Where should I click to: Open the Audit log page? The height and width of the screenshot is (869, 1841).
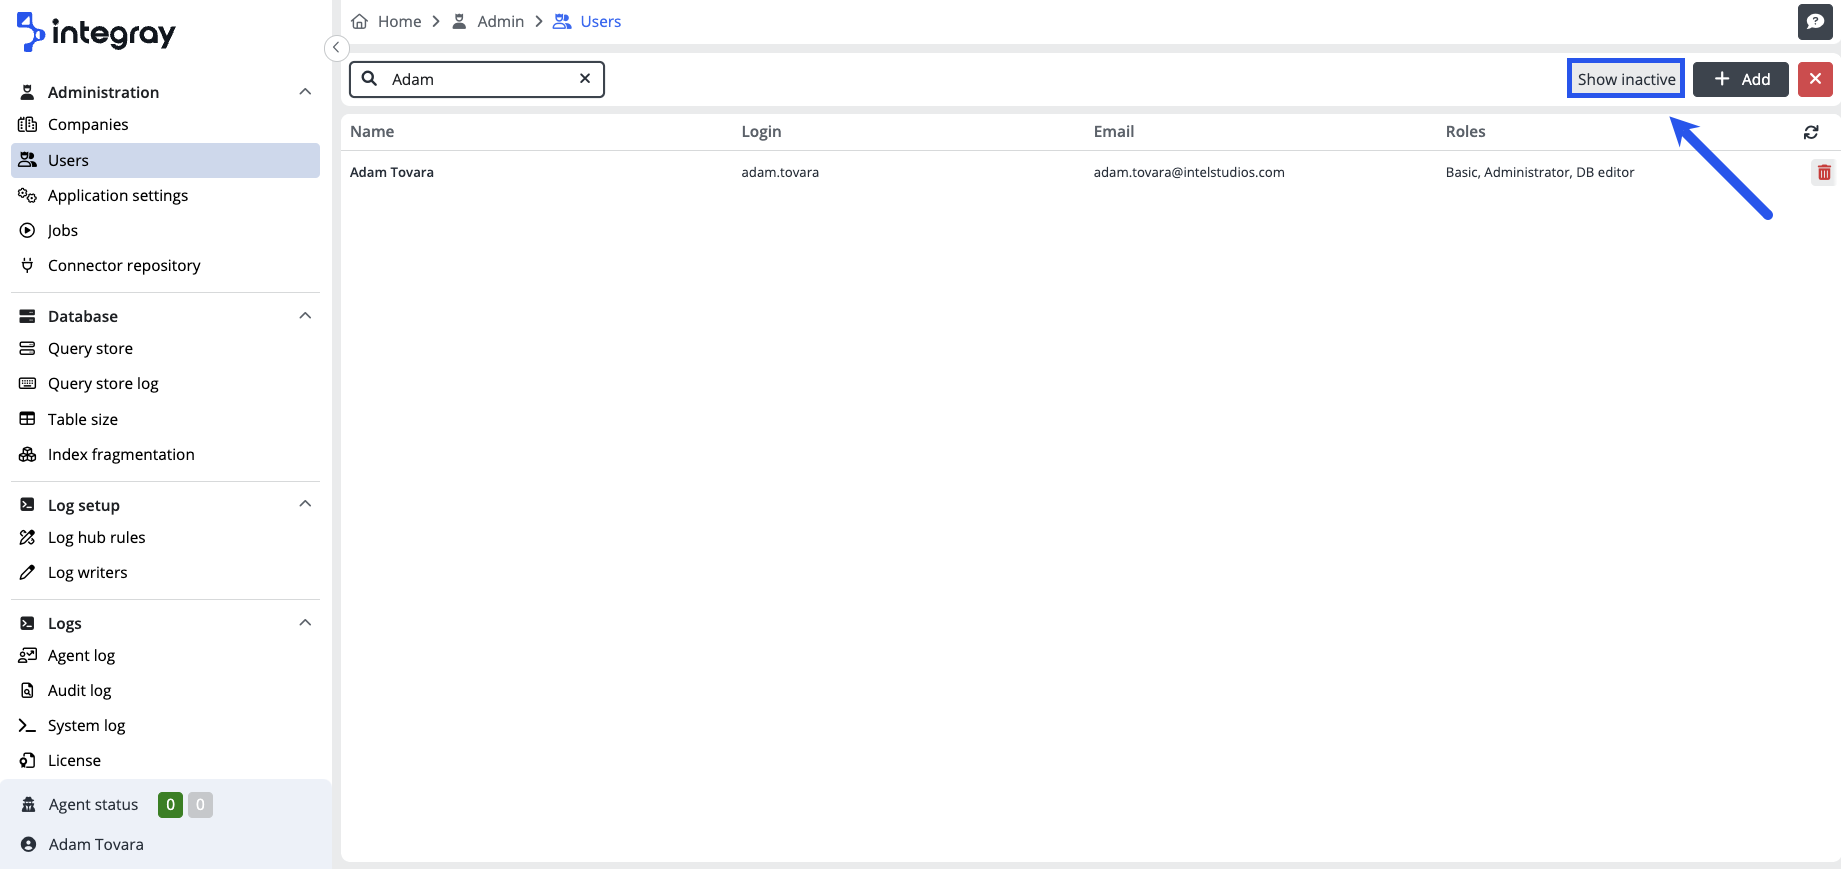[79, 691]
